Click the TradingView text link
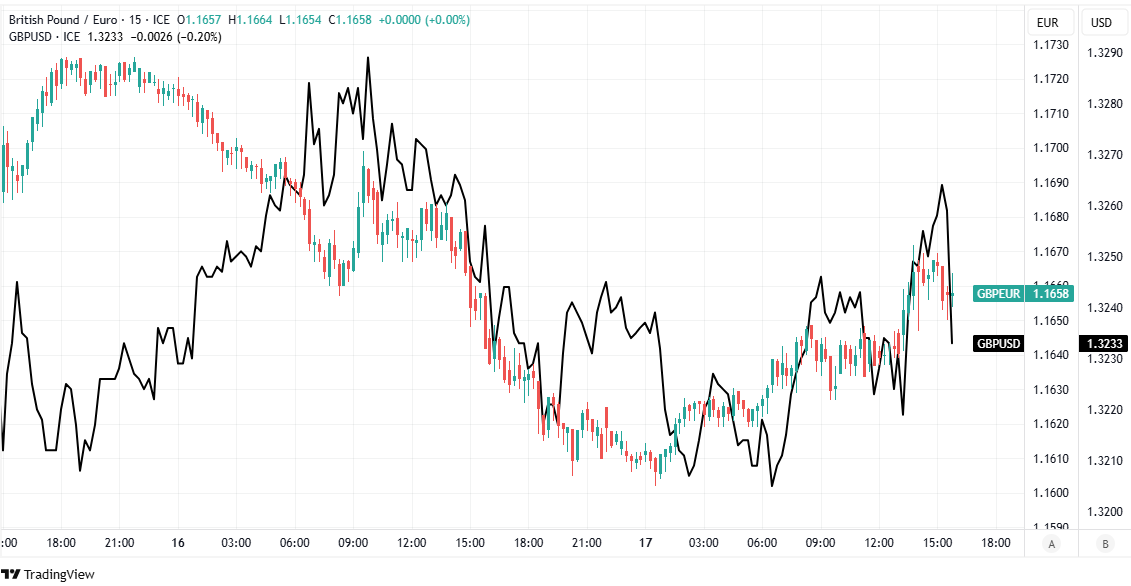Image resolution: width=1131 pixels, height=586 pixels. [59, 574]
